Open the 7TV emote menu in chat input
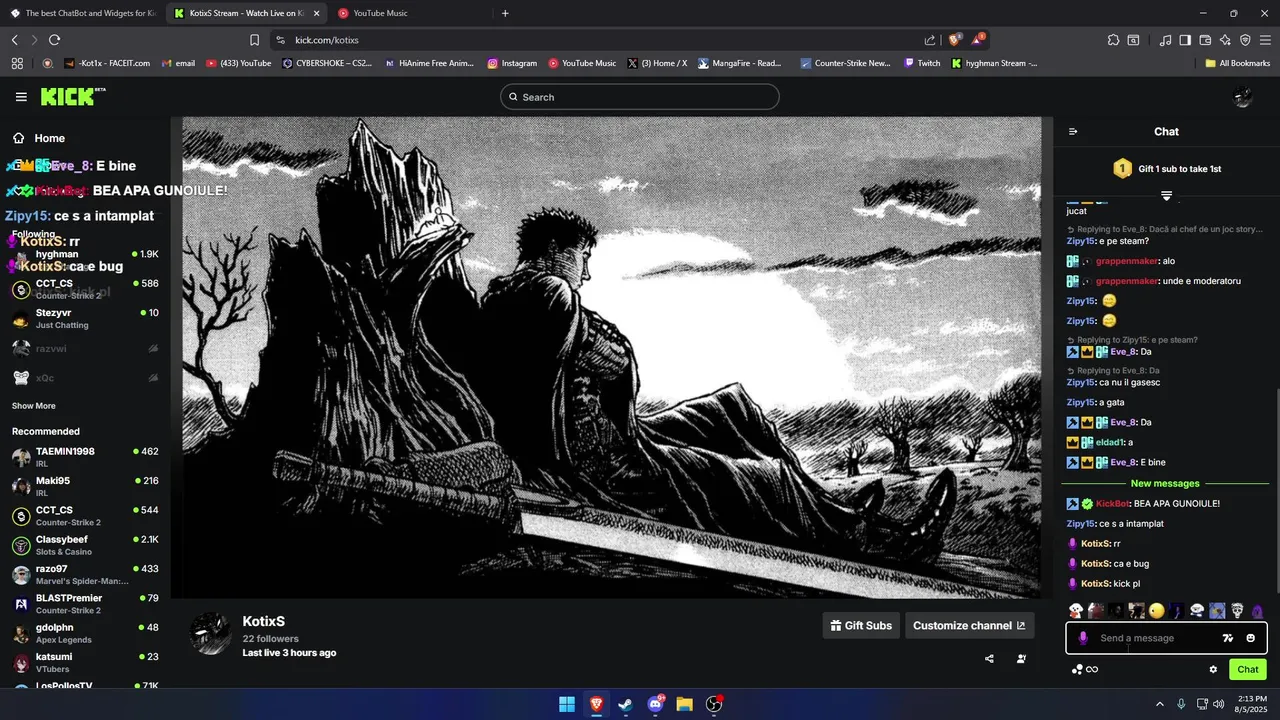The image size is (1280, 720). (1228, 638)
